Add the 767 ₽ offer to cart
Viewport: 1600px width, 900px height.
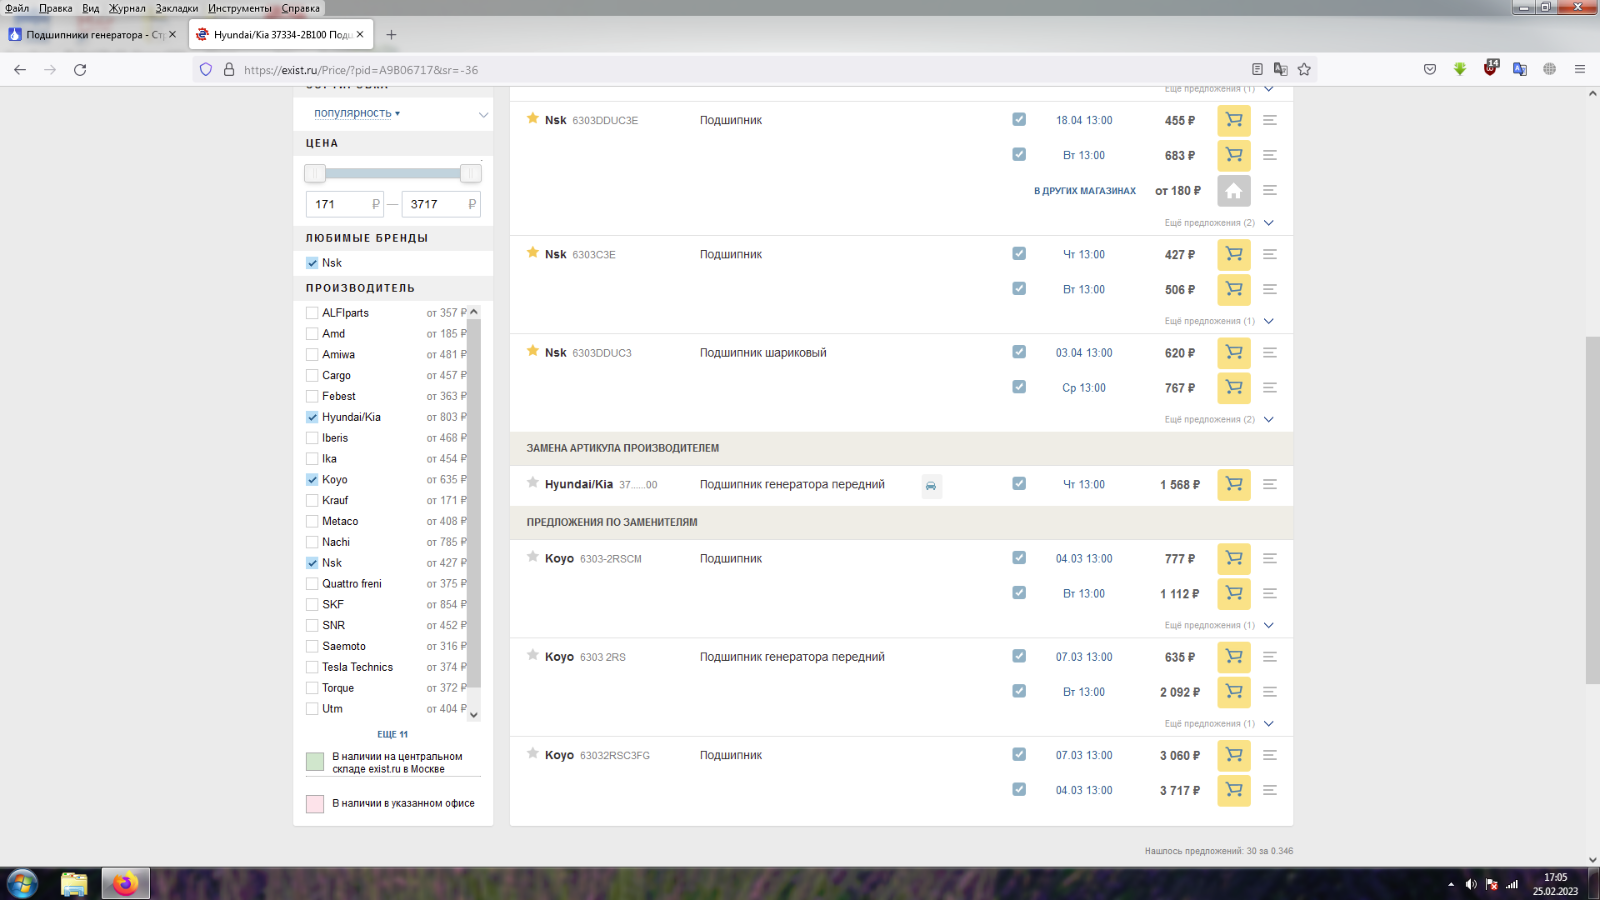1234,387
